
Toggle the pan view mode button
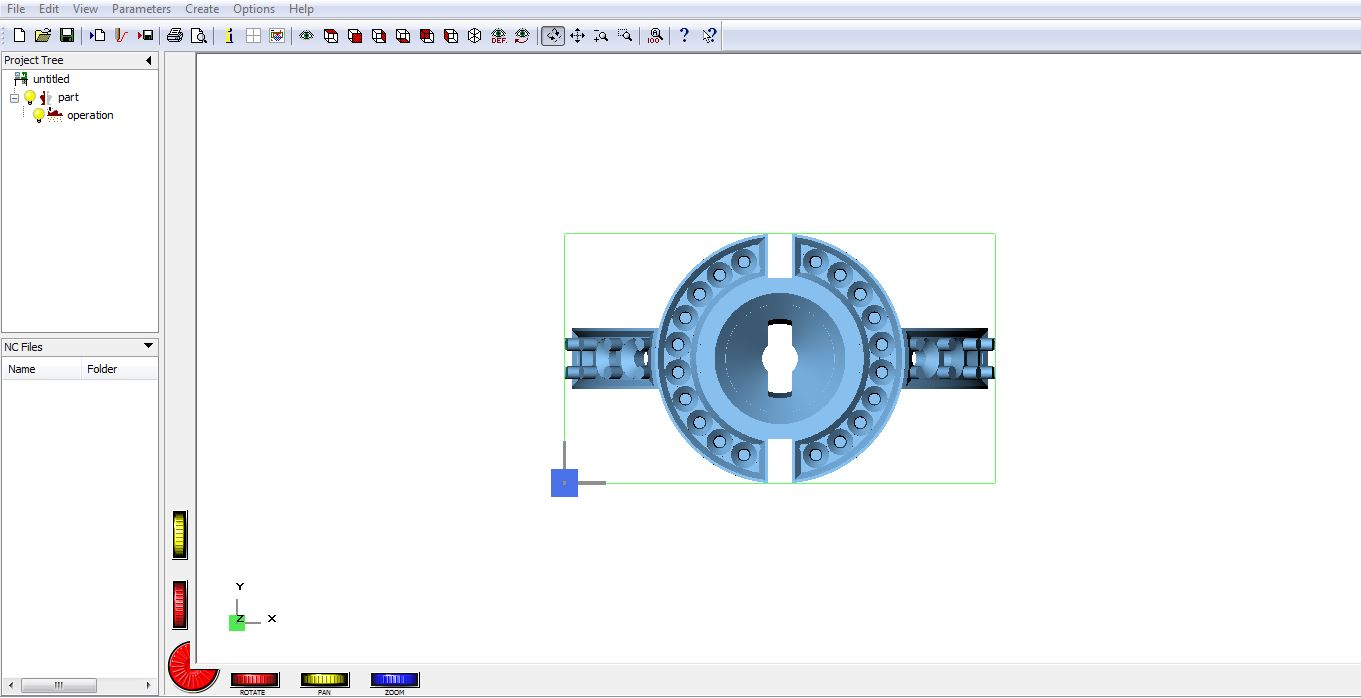click(577, 36)
